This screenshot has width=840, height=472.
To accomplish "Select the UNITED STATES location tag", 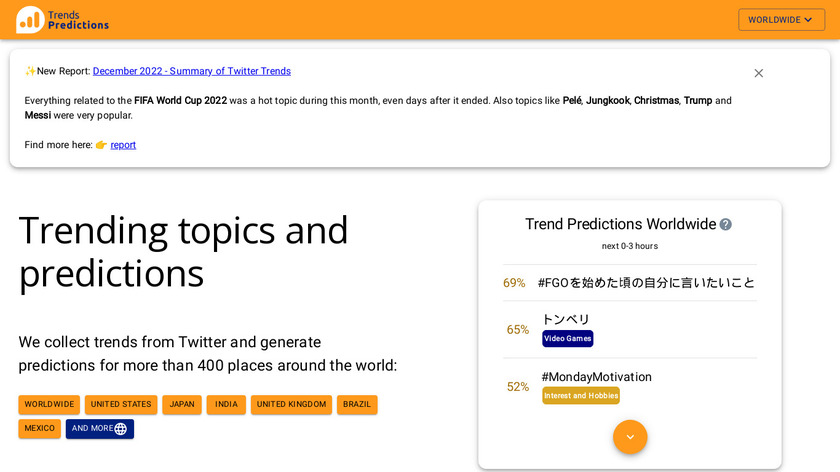I will pyautogui.click(x=121, y=404).
